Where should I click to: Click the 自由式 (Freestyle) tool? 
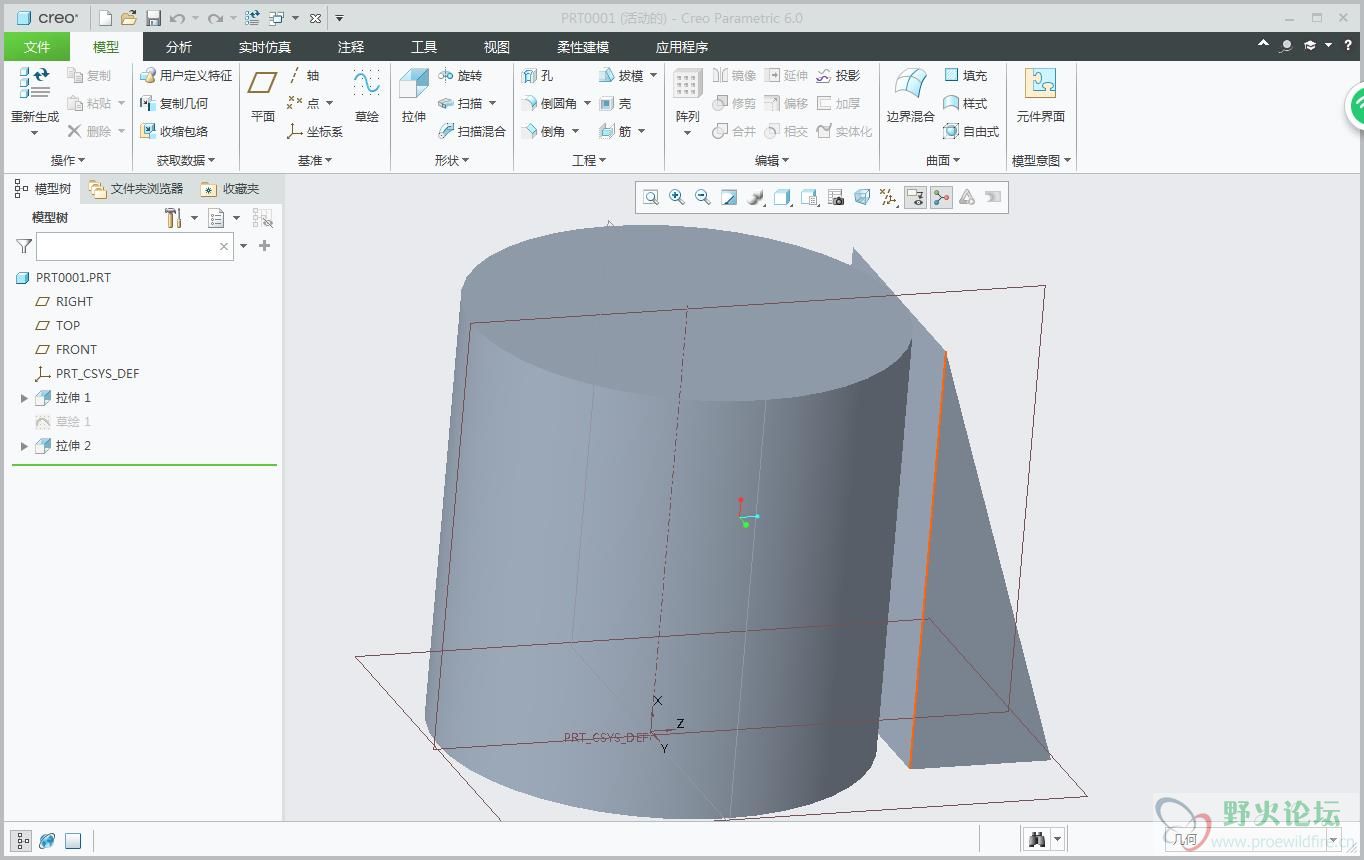pyautogui.click(x=971, y=131)
